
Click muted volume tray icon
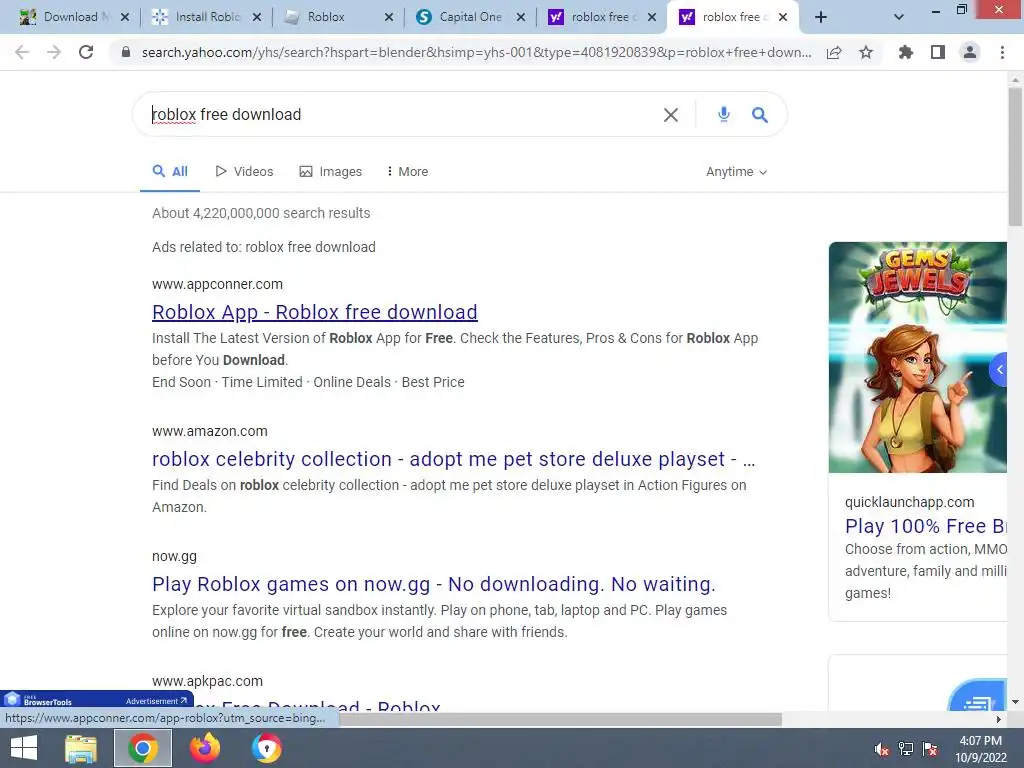(882, 749)
